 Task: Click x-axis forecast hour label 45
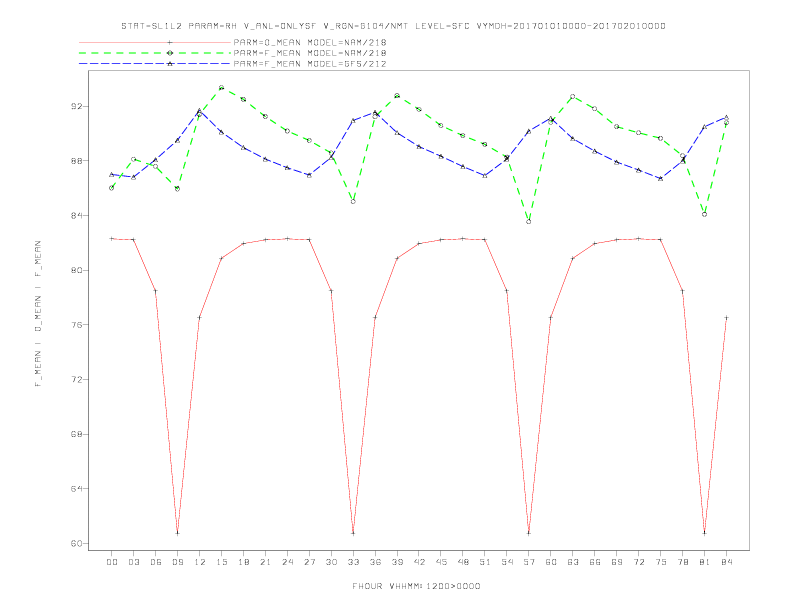(x=441, y=562)
